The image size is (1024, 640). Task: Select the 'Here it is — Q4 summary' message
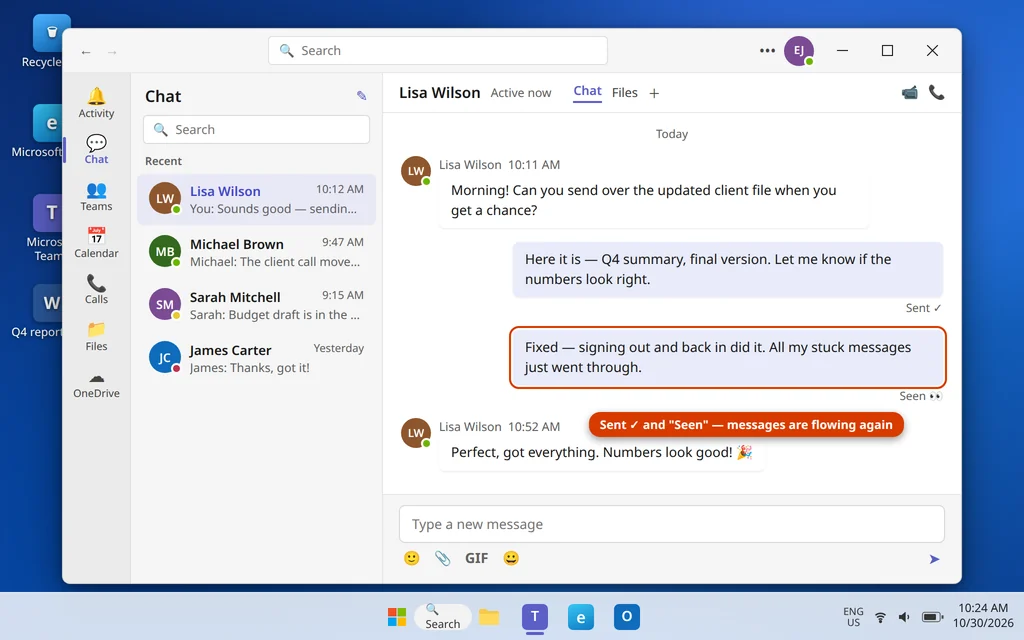(728, 269)
